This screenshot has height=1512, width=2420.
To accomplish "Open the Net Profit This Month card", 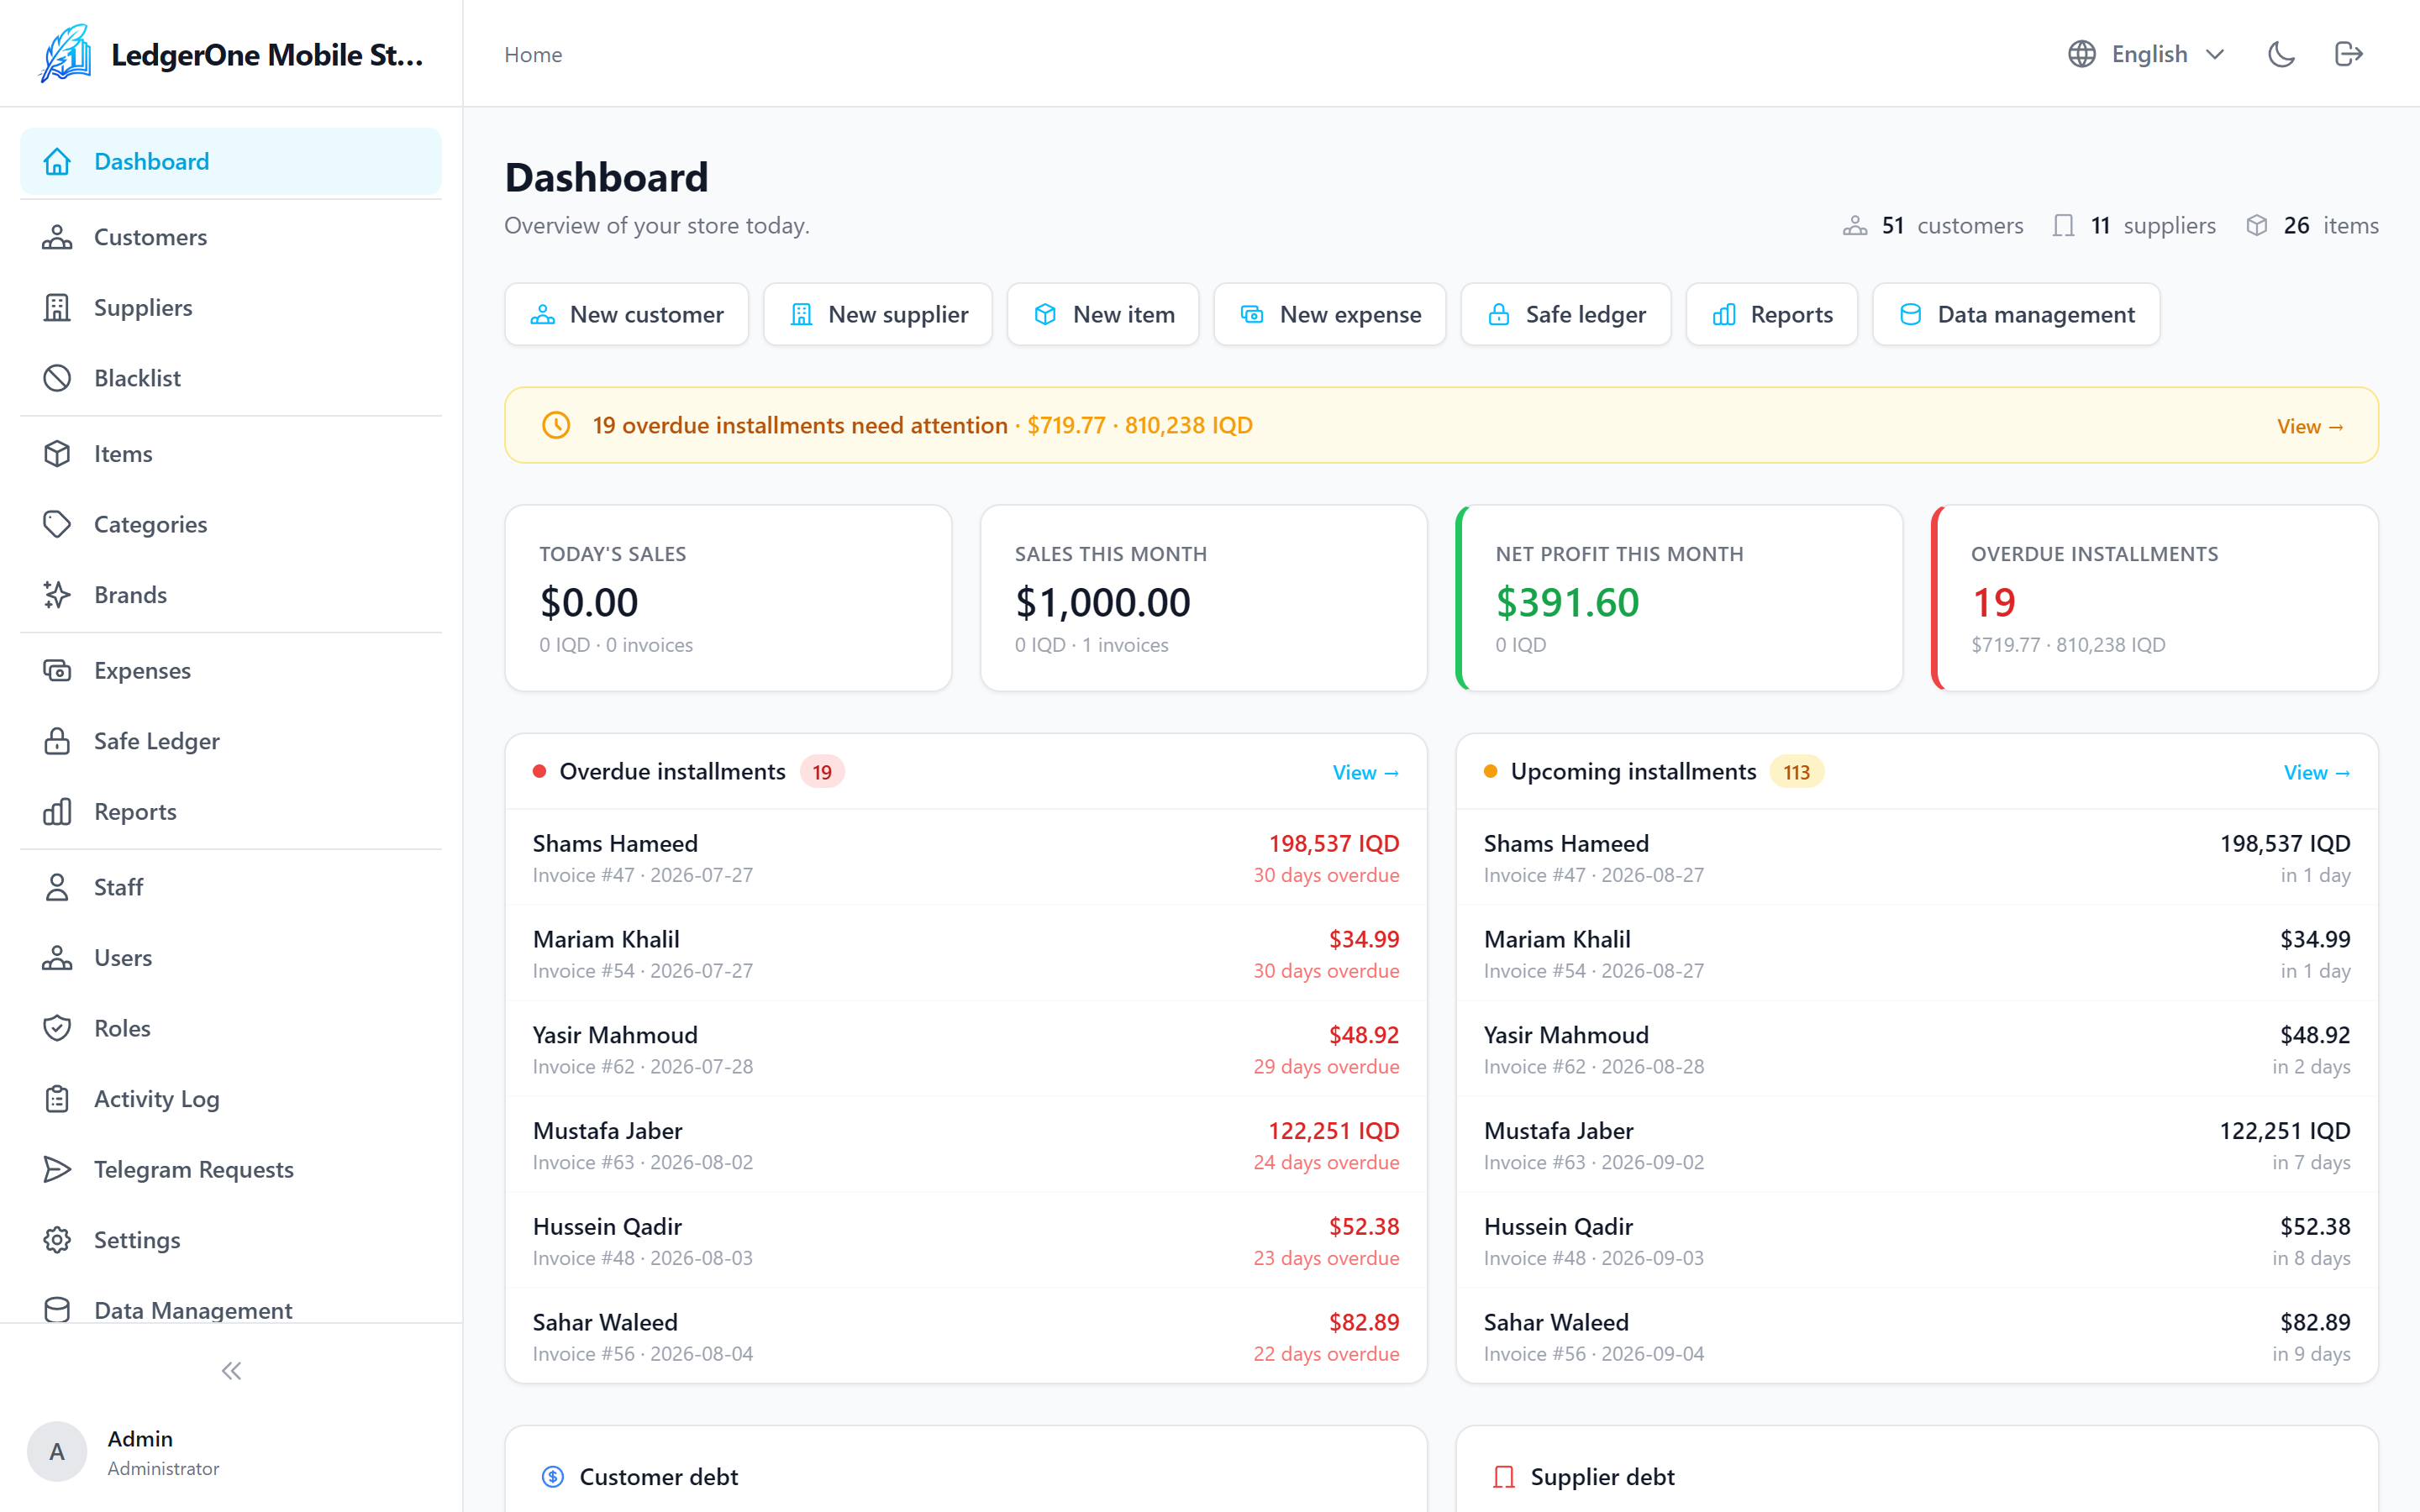I will 1679,598.
